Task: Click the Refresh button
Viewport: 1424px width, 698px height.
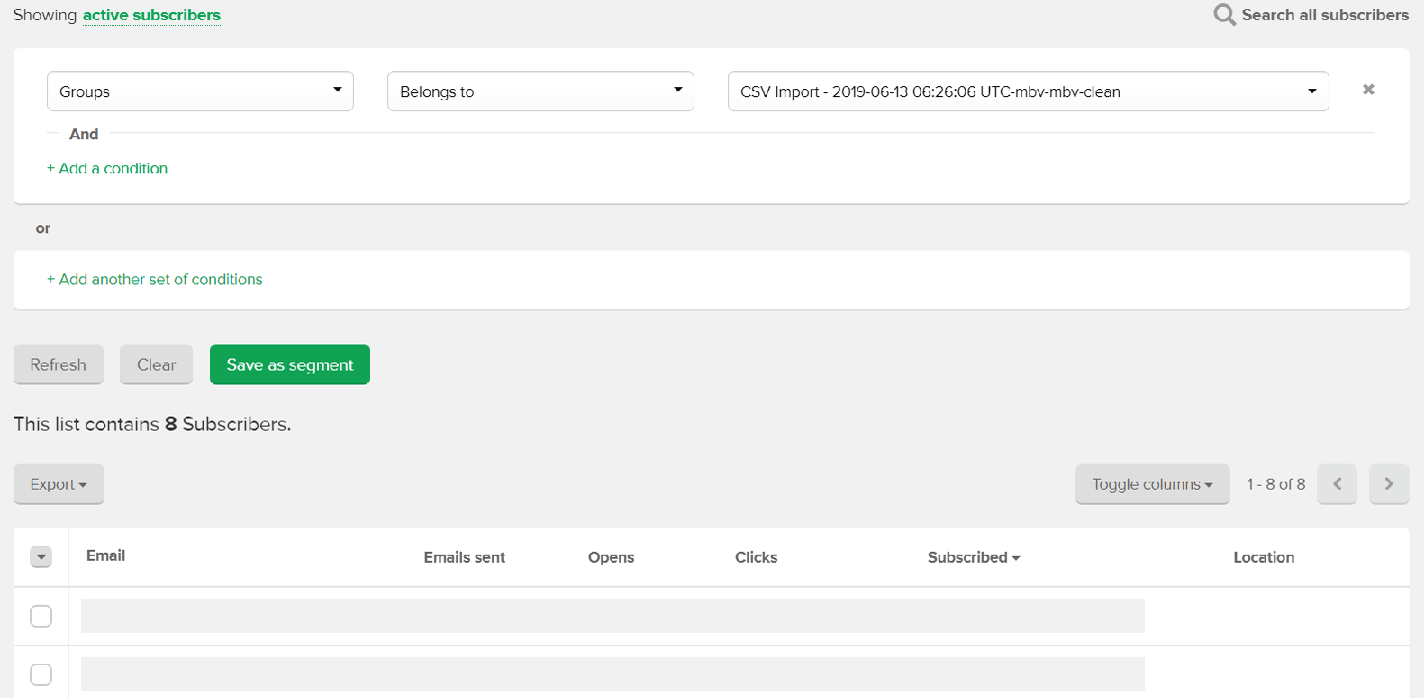Action: coord(58,365)
